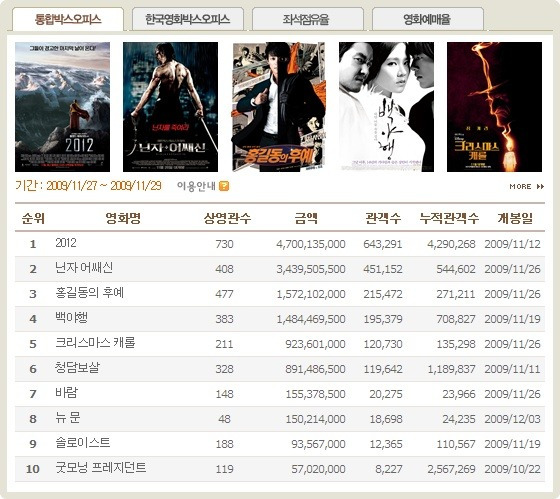Click audience count 451,152
The width and height of the screenshot is (560, 499).
[383, 269]
